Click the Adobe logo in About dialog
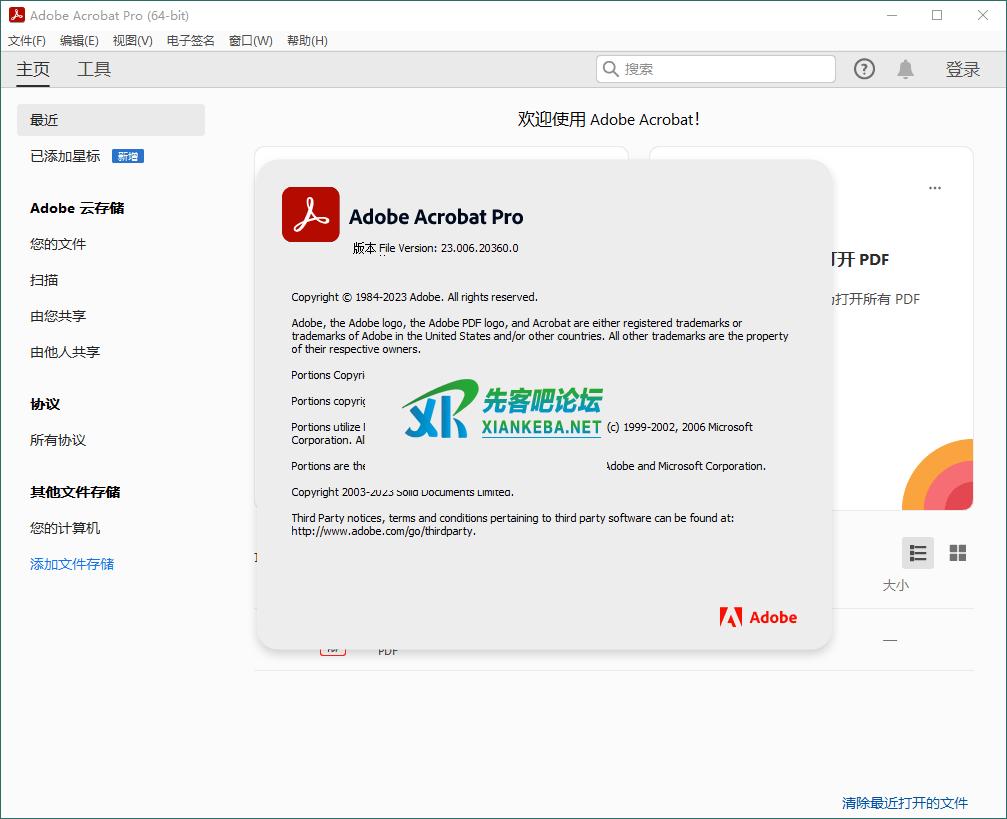The height and width of the screenshot is (819, 1007). [758, 617]
